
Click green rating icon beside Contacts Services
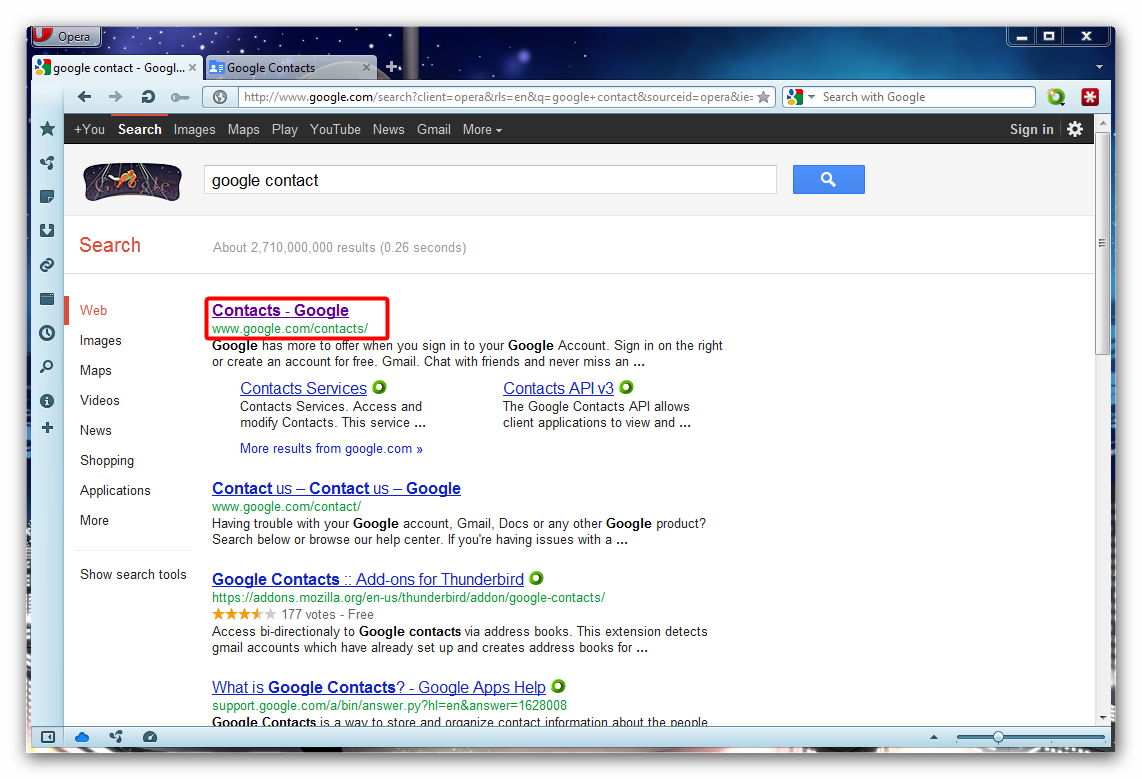pyautogui.click(x=379, y=387)
